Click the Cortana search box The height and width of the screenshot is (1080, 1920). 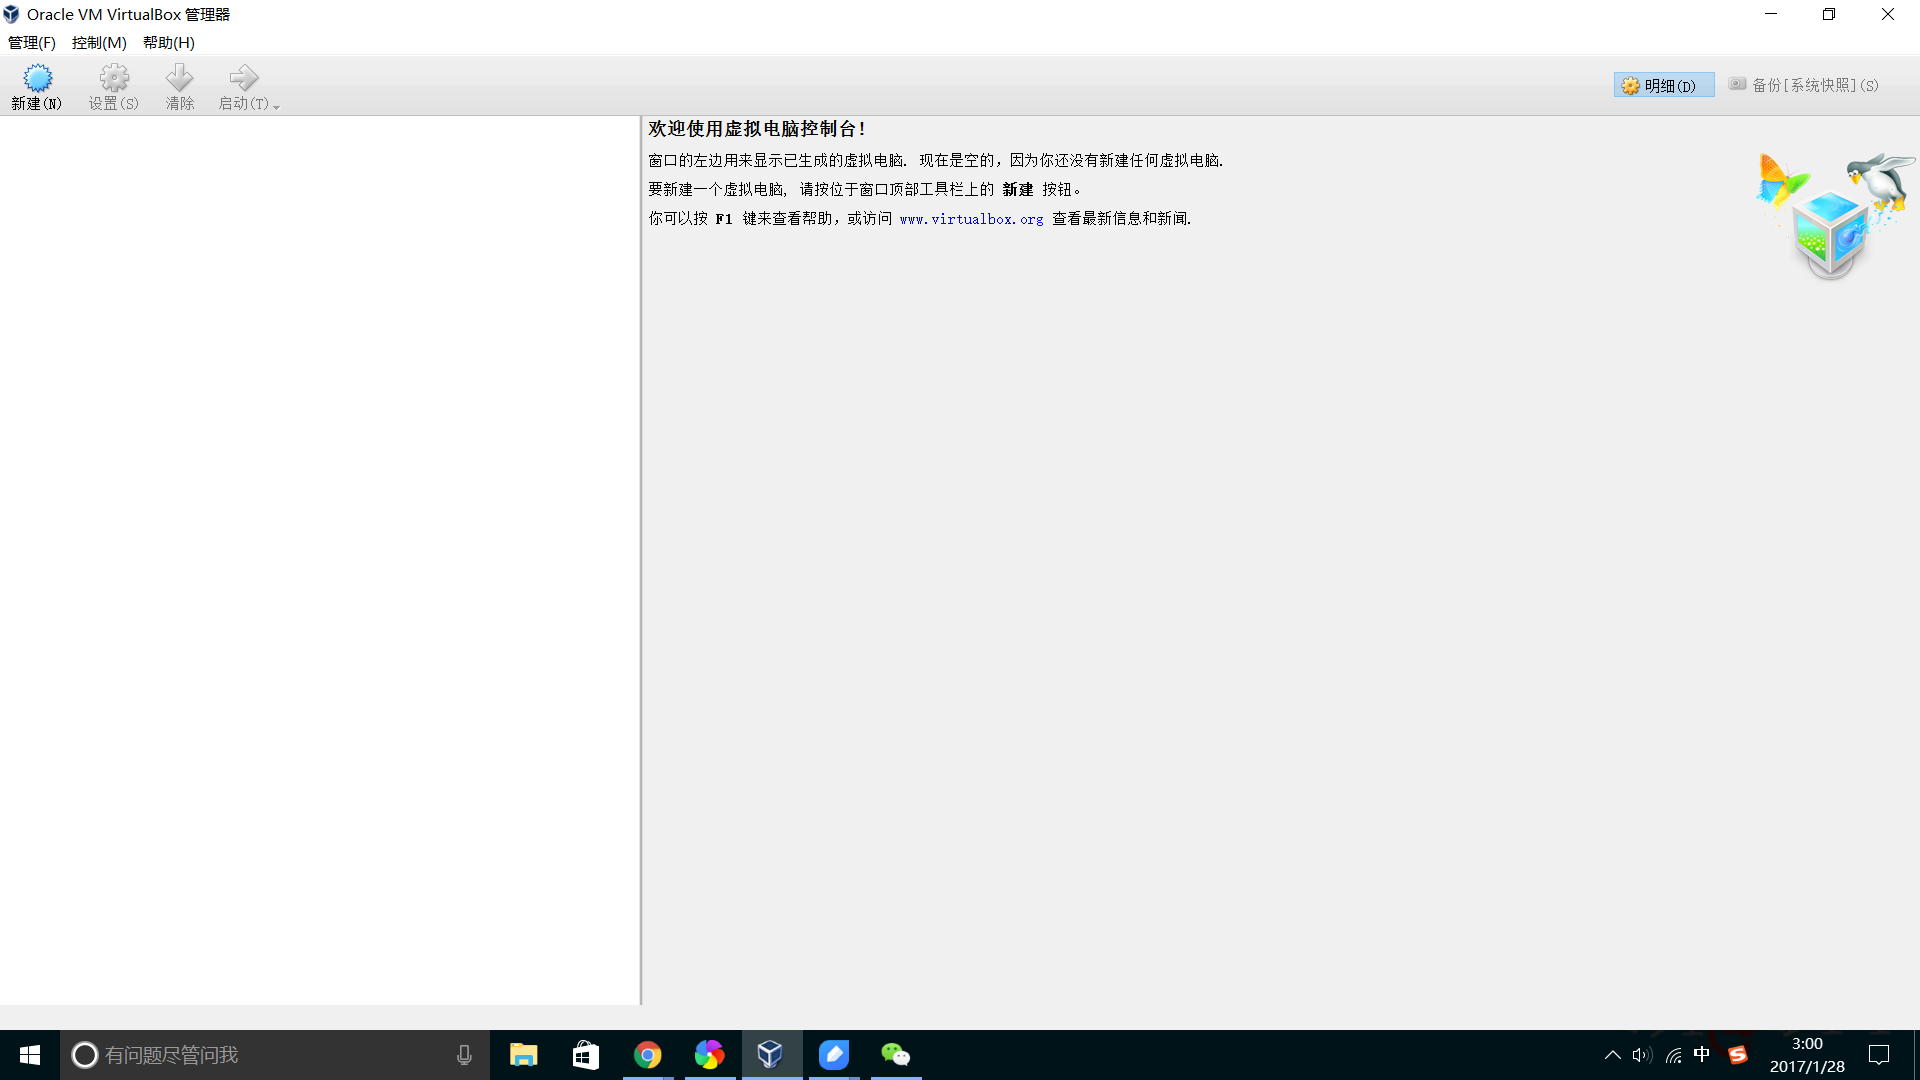pyautogui.click(x=275, y=1055)
